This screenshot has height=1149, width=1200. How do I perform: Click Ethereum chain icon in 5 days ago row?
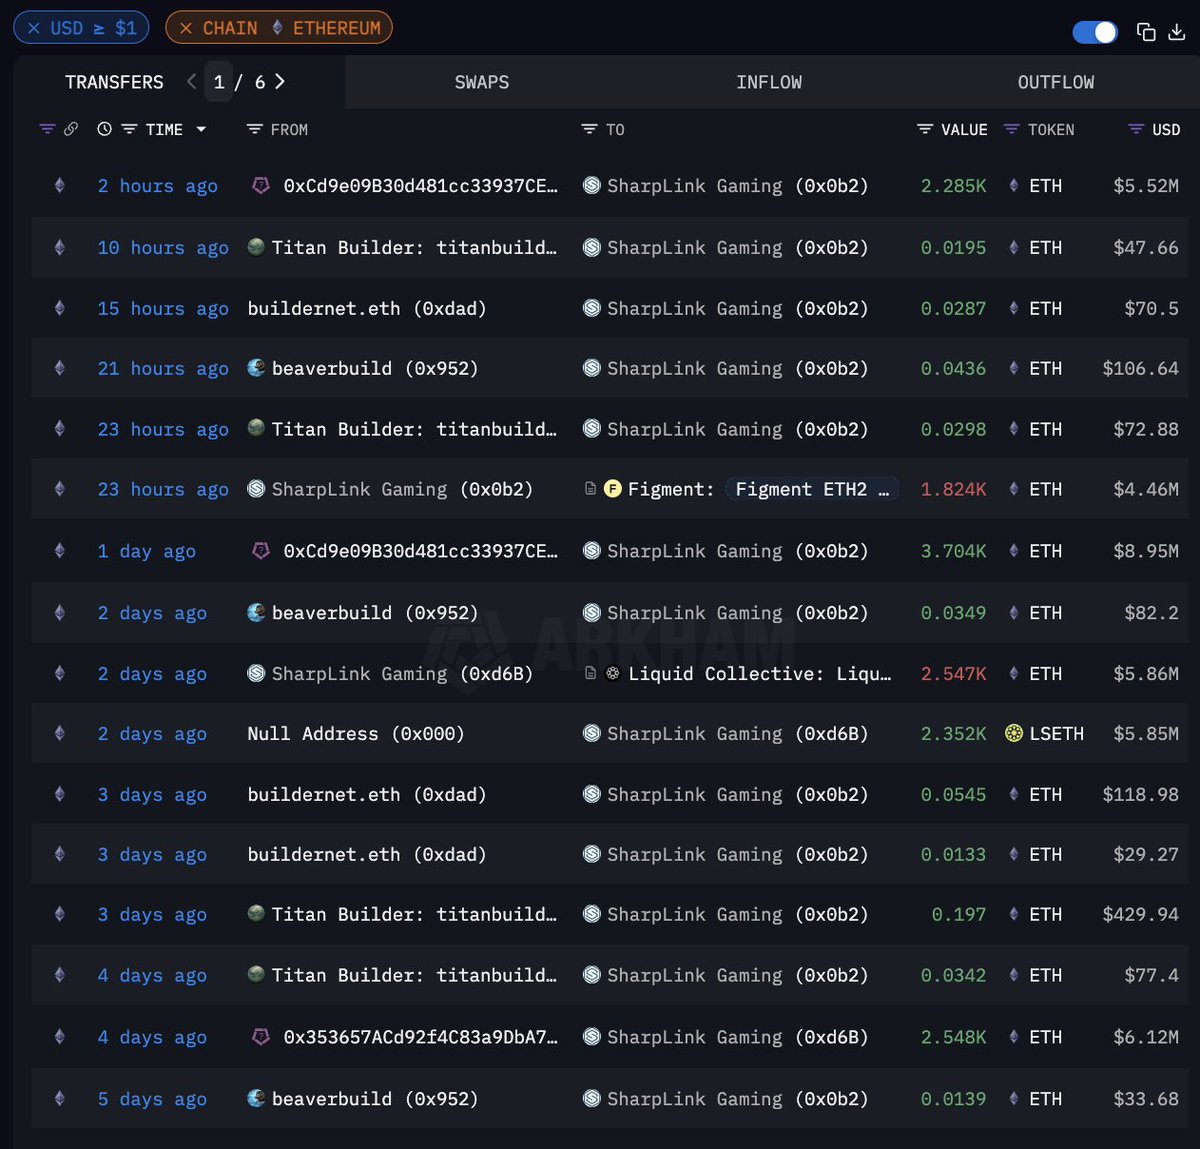[x=60, y=1099]
